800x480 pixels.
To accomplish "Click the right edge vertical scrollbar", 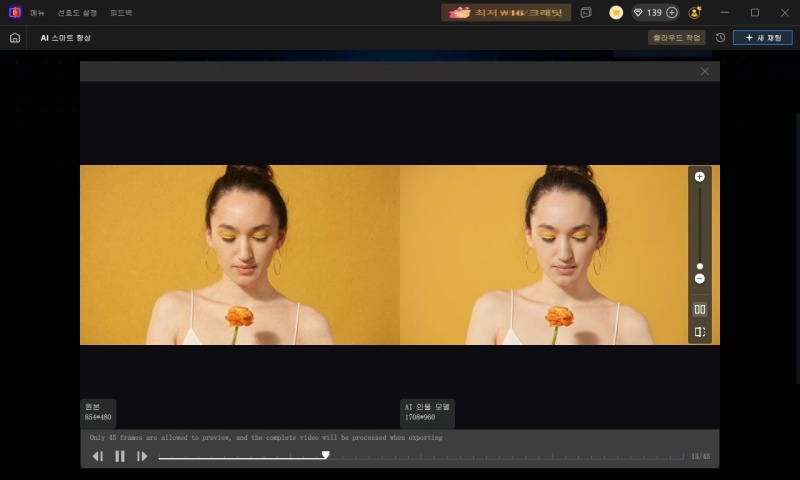I will [x=797, y=247].
